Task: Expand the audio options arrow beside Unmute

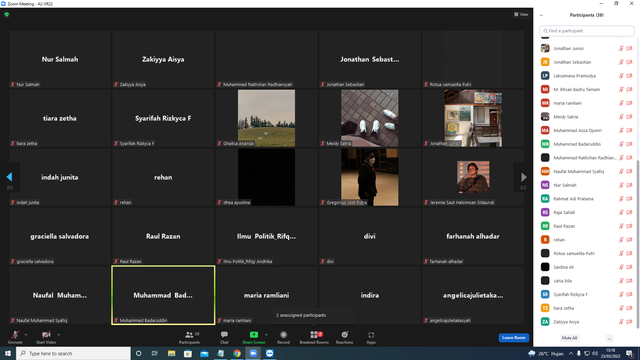Action: coord(26,335)
